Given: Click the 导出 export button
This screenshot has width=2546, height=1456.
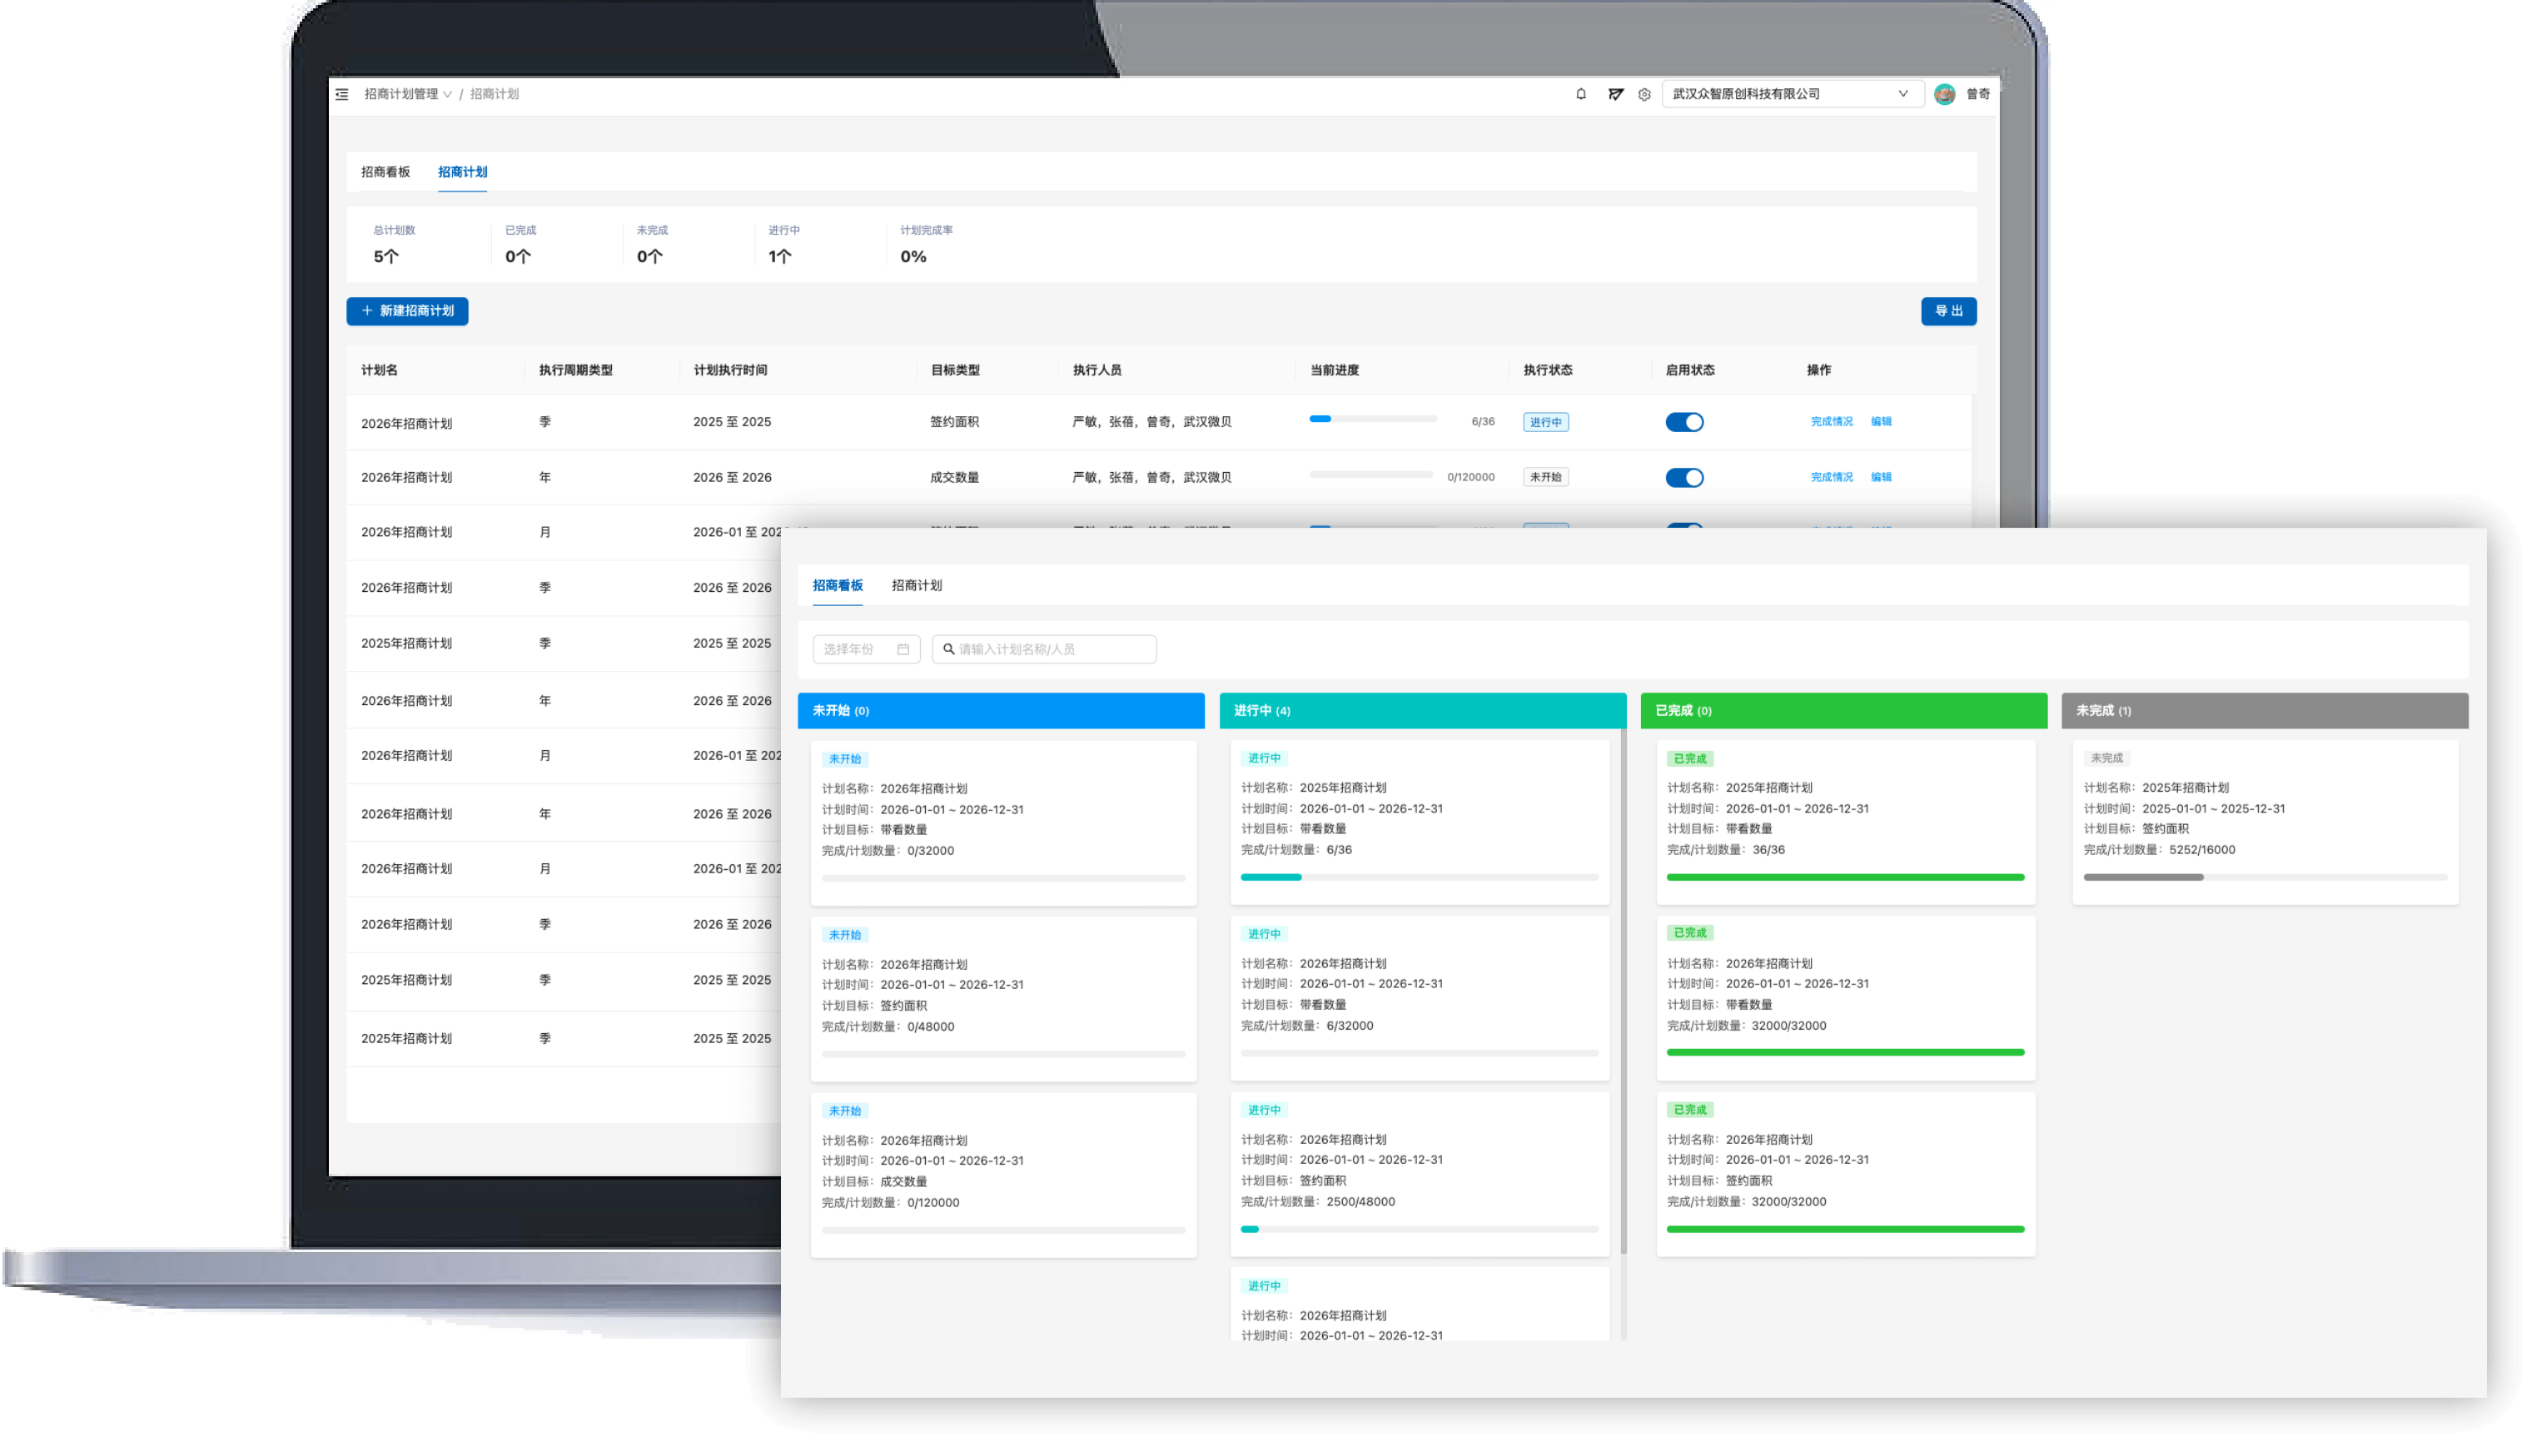Looking at the screenshot, I should point(1948,311).
